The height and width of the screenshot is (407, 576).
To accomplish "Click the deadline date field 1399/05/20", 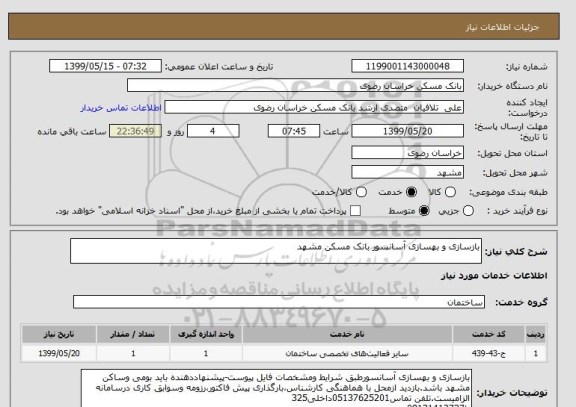I will point(407,131).
